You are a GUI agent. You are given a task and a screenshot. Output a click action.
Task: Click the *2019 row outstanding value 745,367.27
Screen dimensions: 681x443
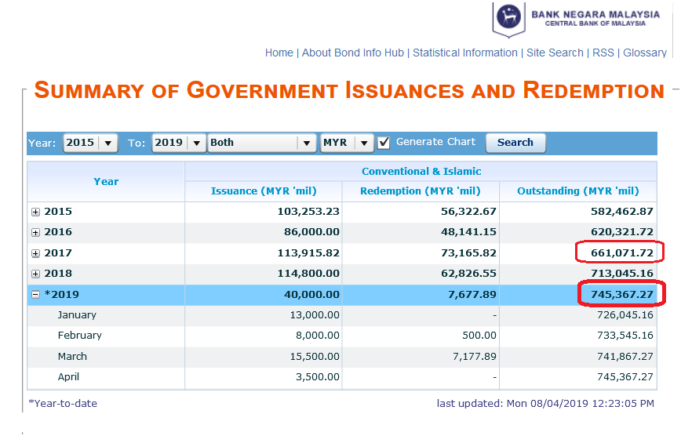622,294
